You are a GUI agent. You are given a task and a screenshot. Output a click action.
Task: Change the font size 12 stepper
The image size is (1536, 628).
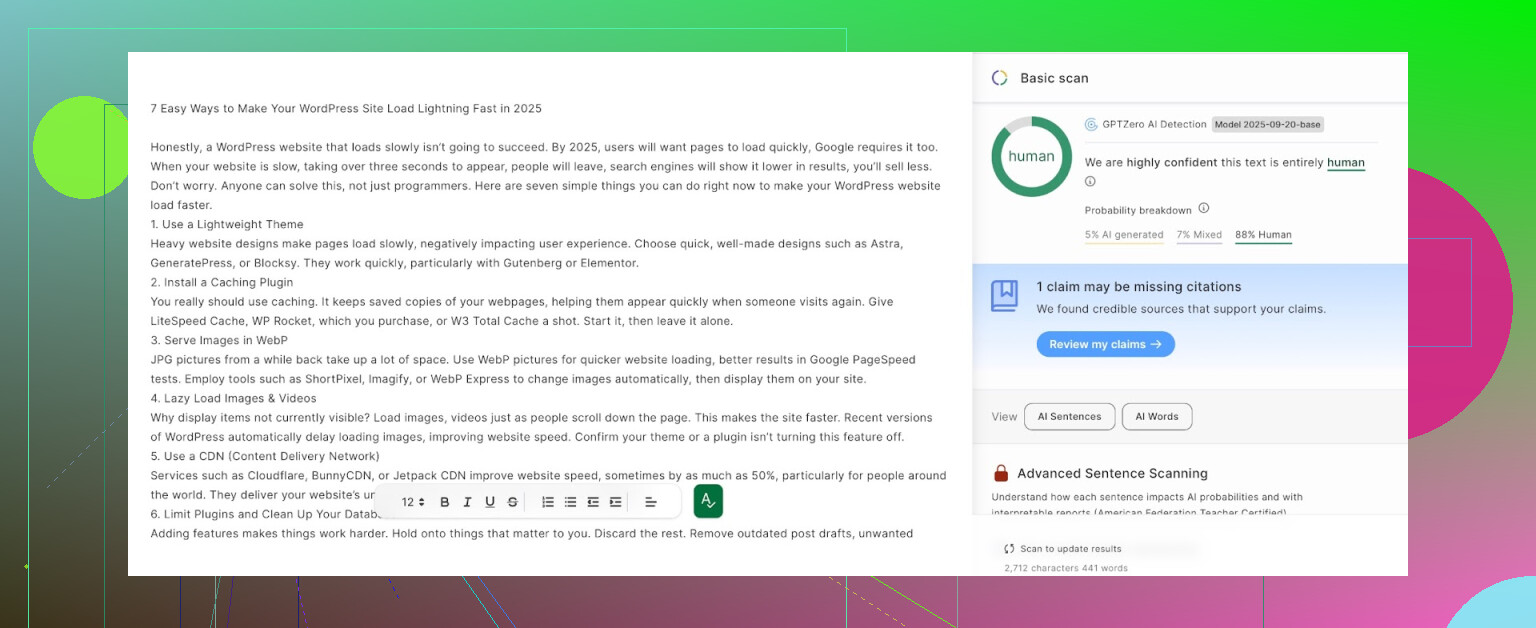coord(413,502)
